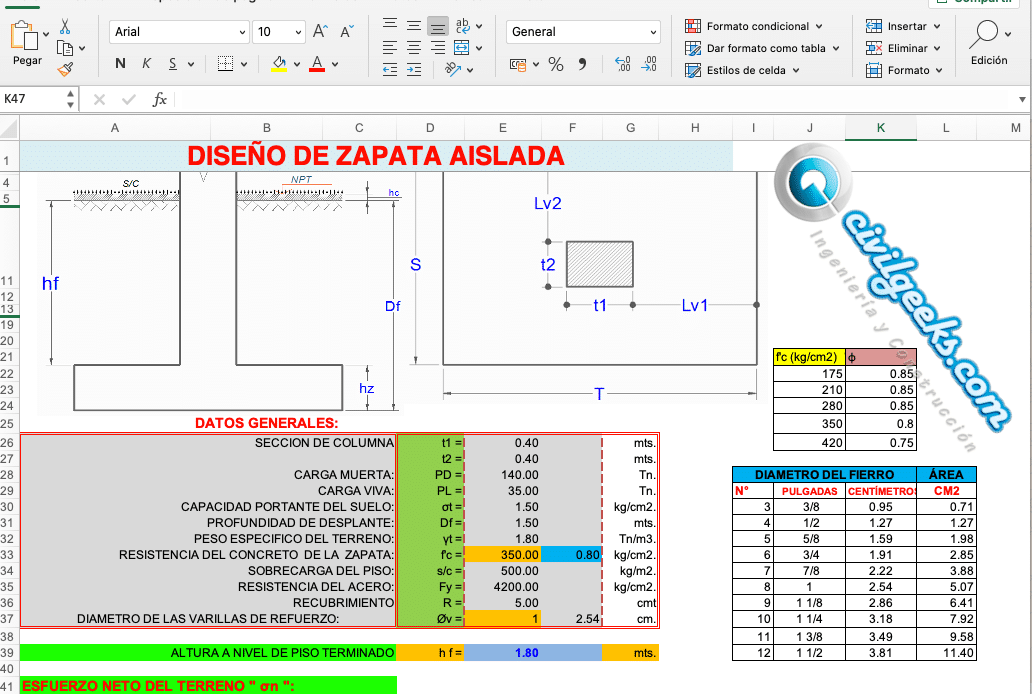
Task: Select the Fy value cell 4200.00
Action: click(x=502, y=587)
